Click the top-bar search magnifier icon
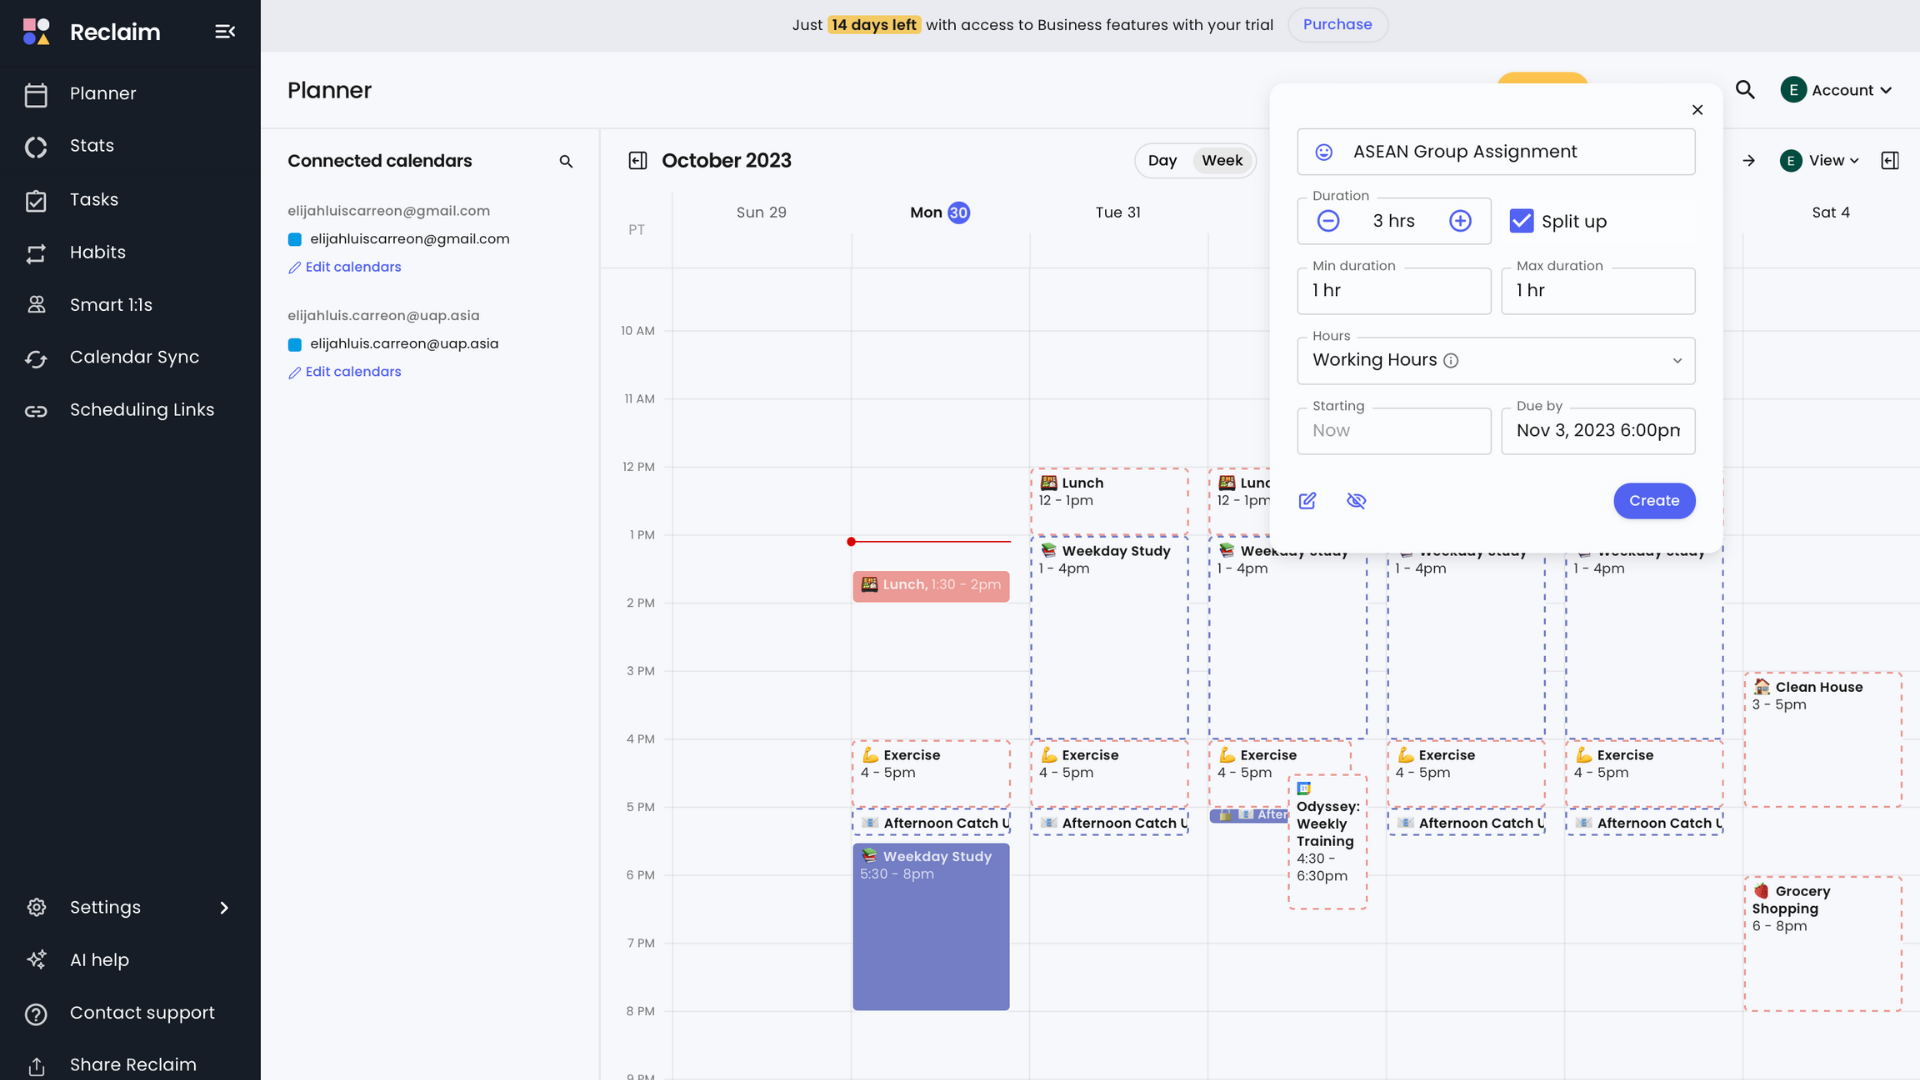1920x1080 pixels. coord(1745,90)
